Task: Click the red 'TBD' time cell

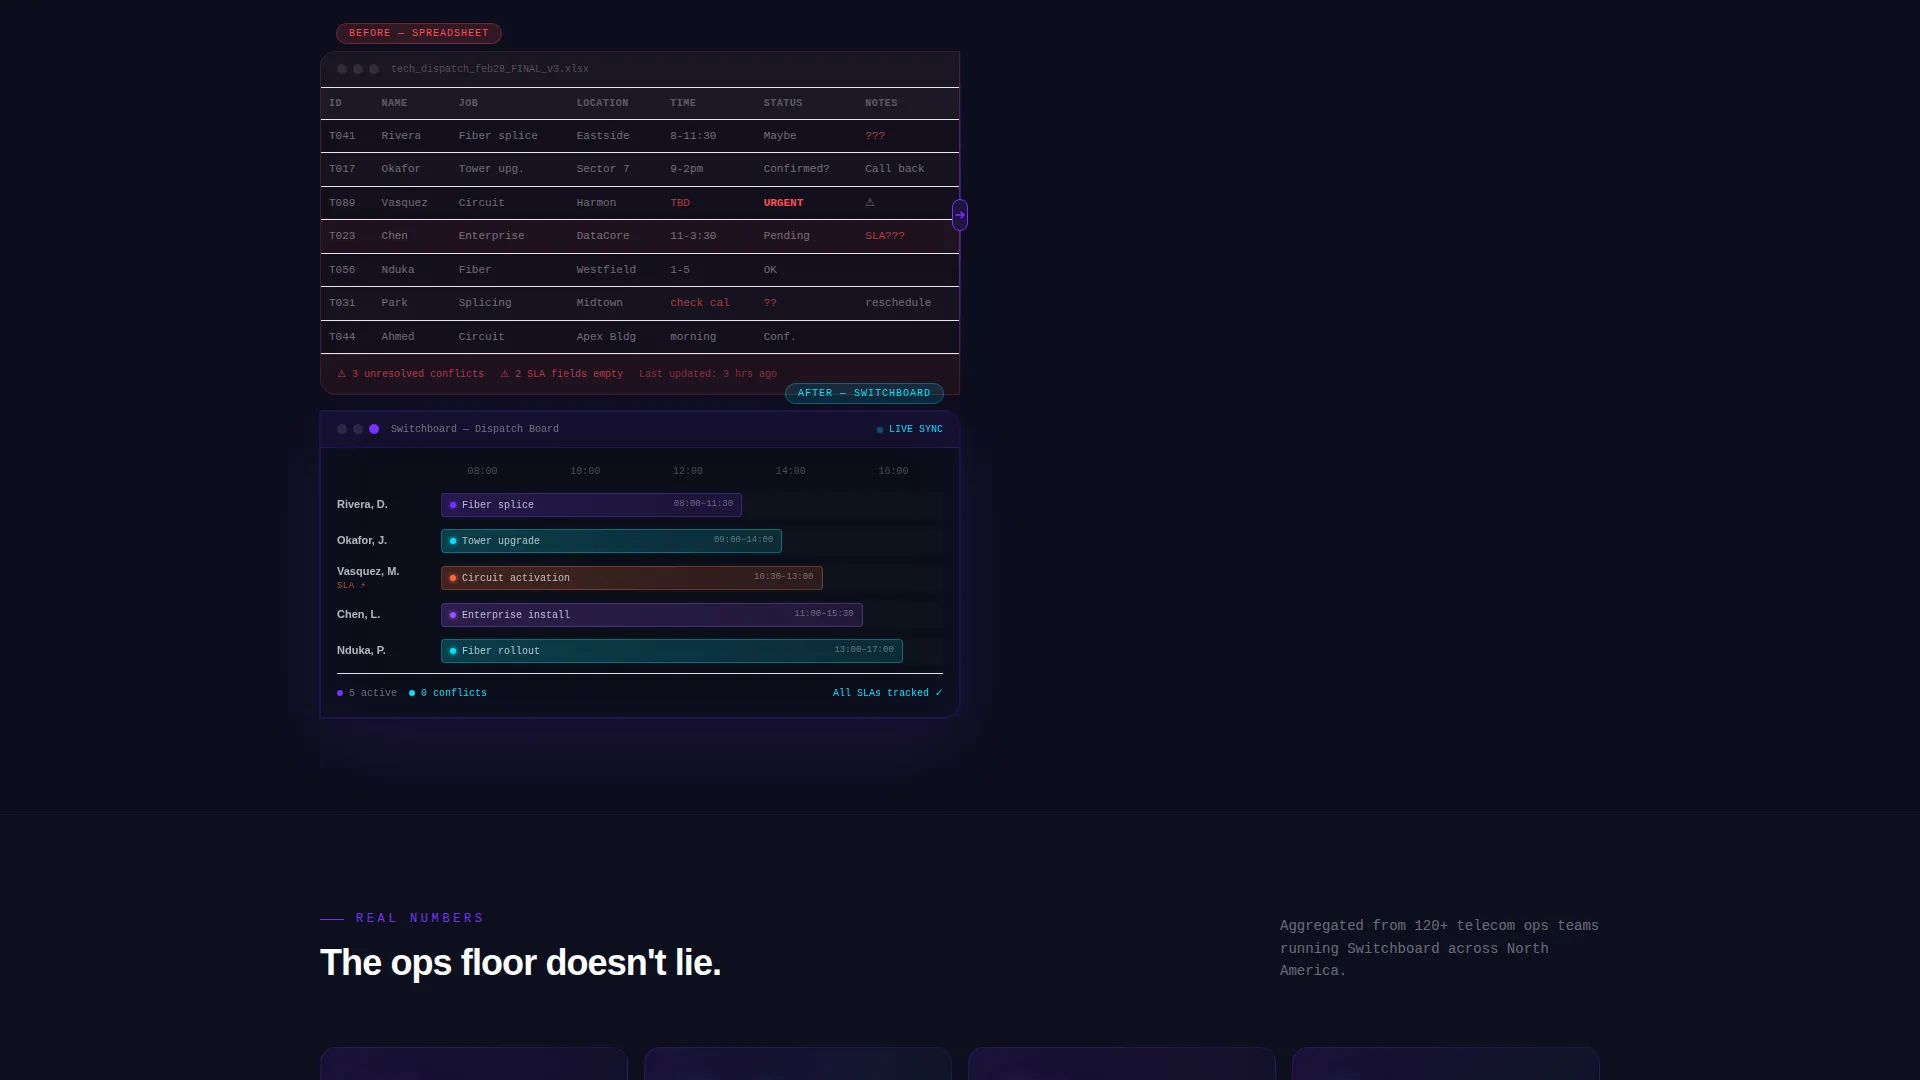Action: click(680, 203)
